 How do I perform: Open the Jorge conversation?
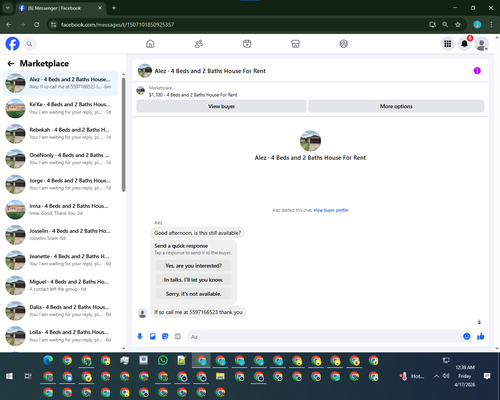pyautogui.click(x=60, y=184)
